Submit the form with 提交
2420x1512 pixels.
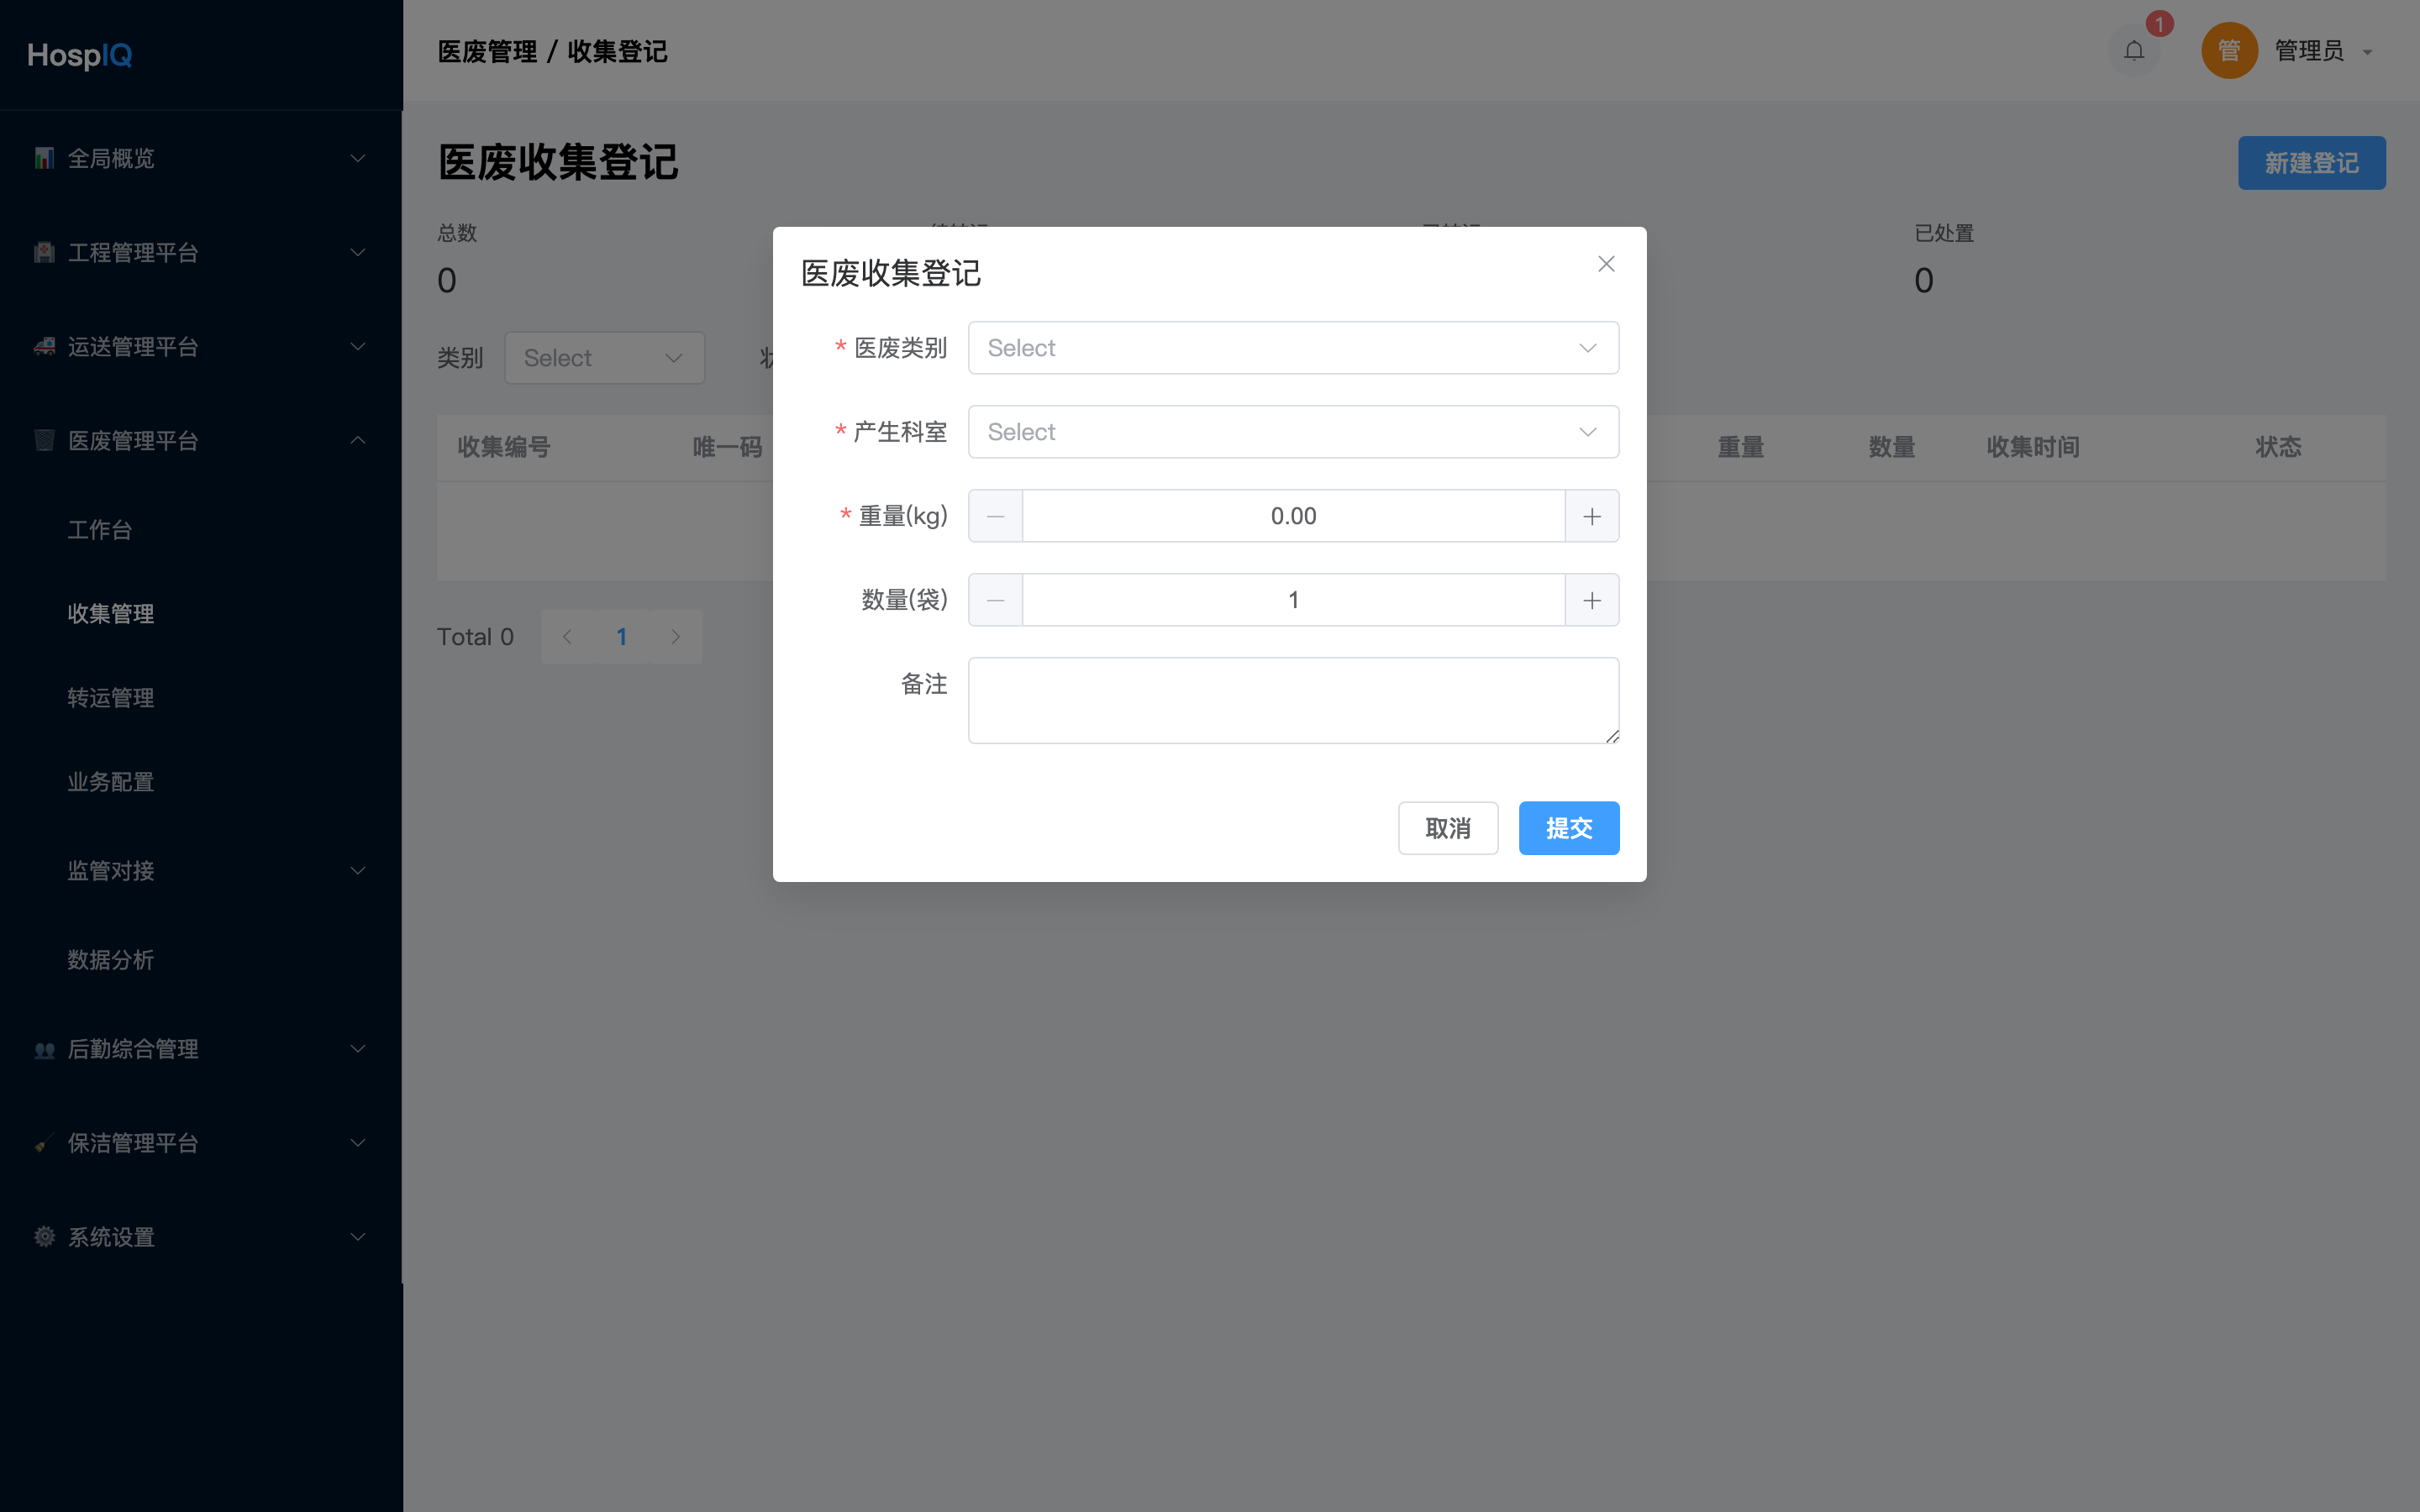pos(1568,828)
